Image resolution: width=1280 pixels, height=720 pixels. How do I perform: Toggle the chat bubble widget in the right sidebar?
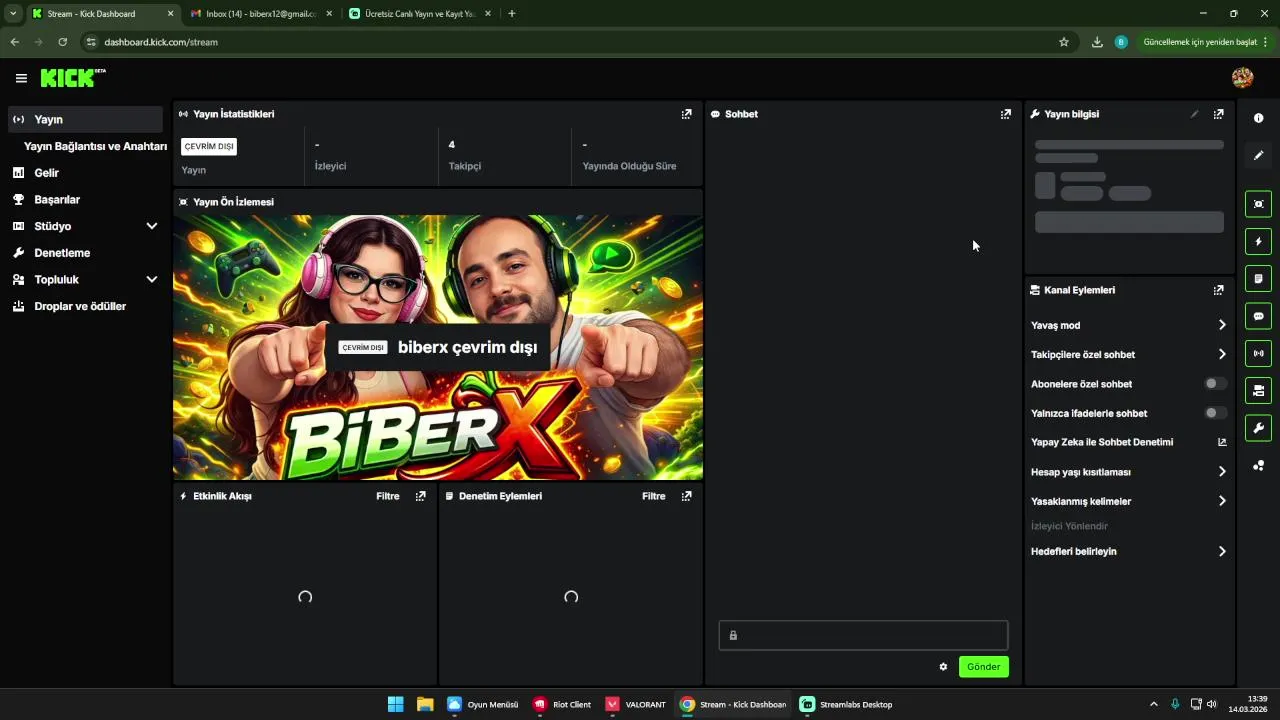(x=1258, y=316)
